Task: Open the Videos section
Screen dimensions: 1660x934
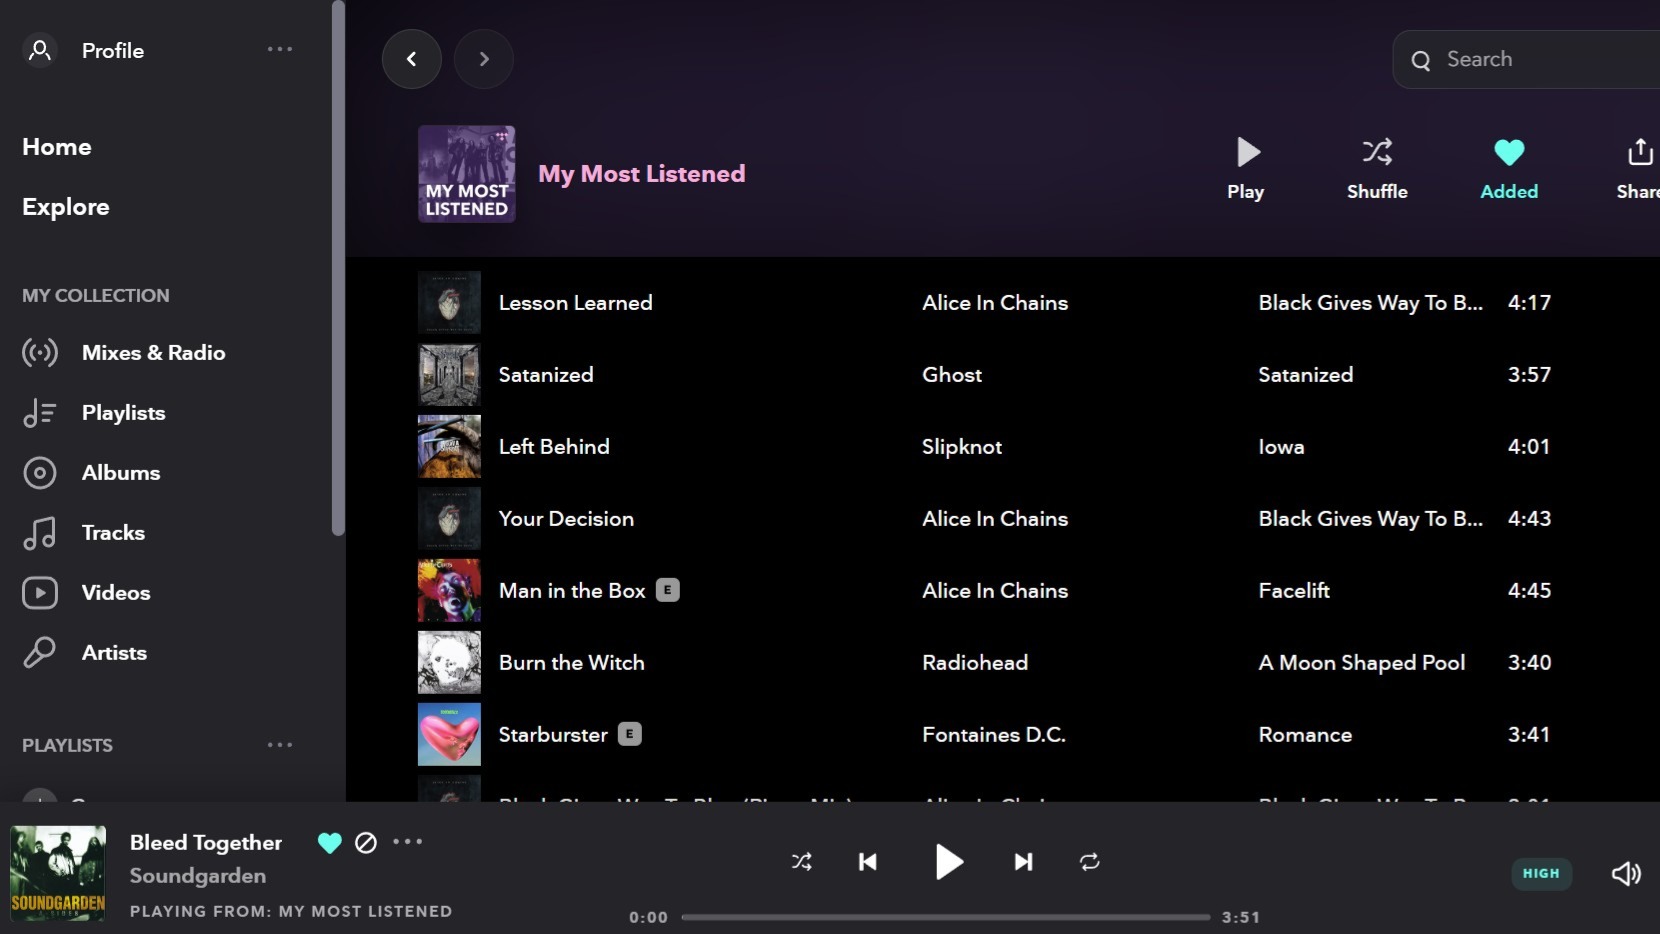Action: tap(115, 592)
